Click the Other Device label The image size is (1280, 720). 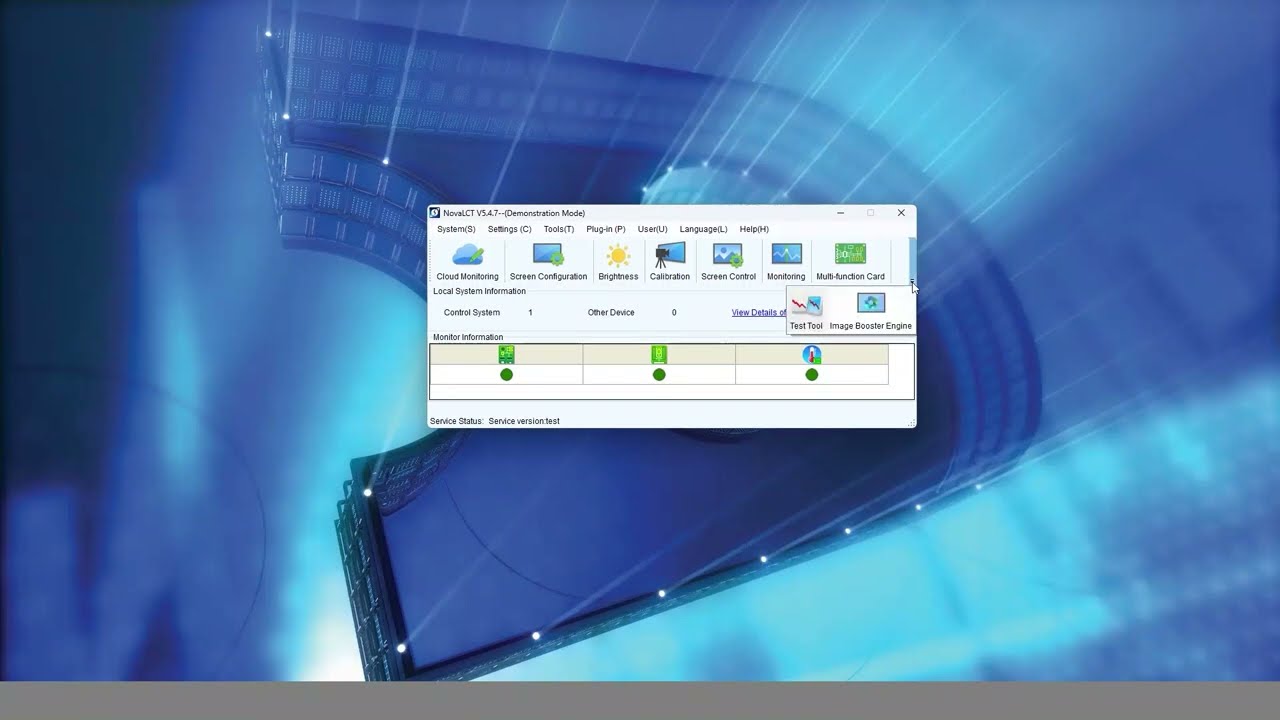click(x=611, y=312)
